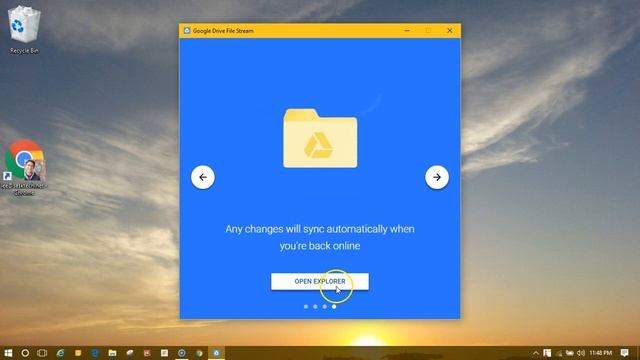Open the white notepad taskbar icon
Screen dimensions: 640x360
tap(164, 353)
